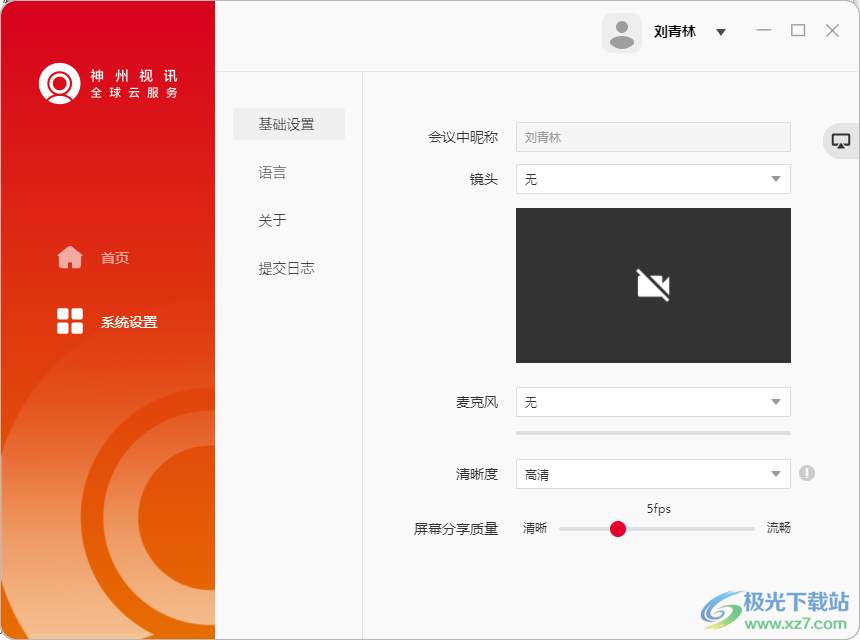Open the 提交日志 tab
860x640 pixels.
coord(286,268)
